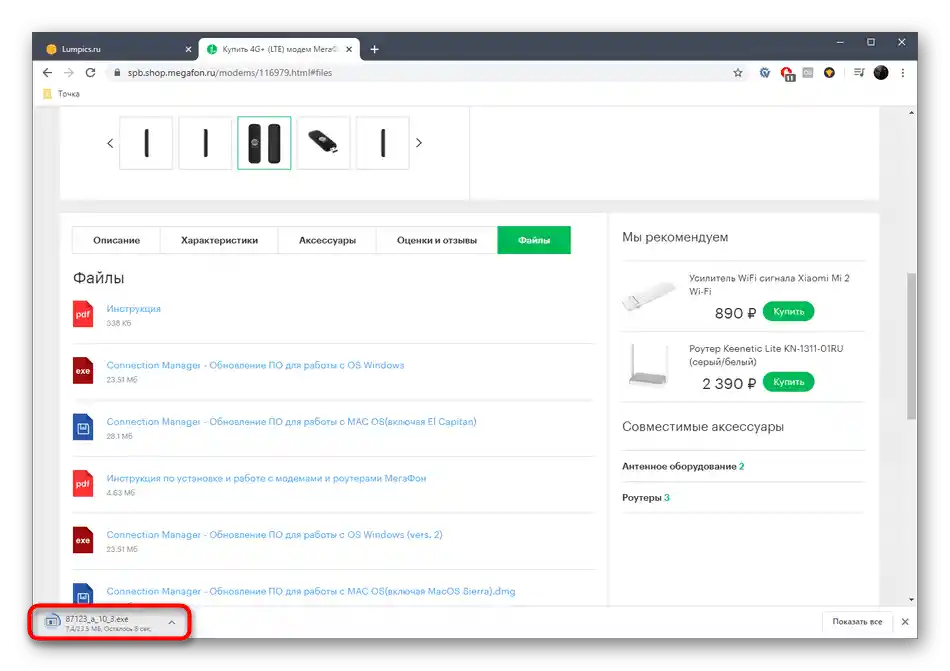This screenshot has height=671, width=950.
Task: Download Connection Manager Windows (vers. 2) link
Action: 274,535
